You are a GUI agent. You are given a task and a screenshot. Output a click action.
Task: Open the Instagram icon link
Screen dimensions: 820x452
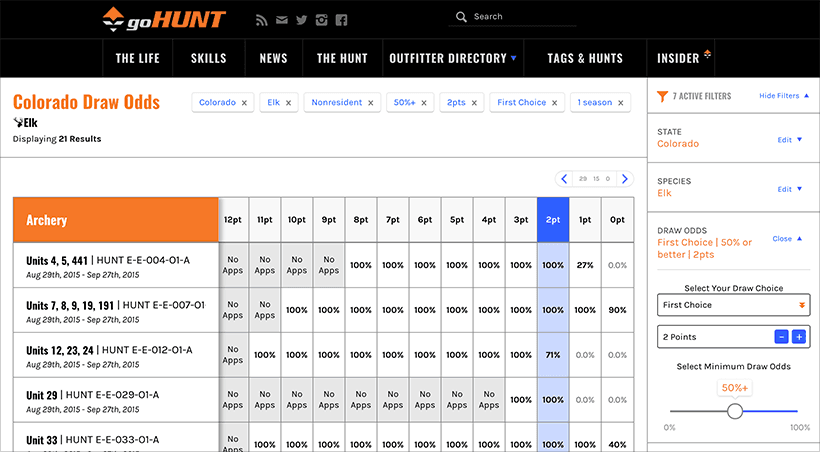322,20
